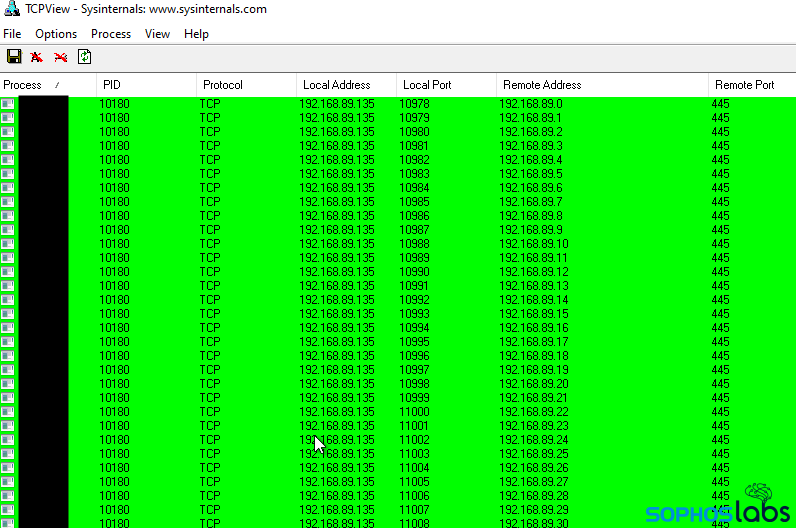Click local address in row with port 10990
This screenshot has width=796, height=528.
337,272
